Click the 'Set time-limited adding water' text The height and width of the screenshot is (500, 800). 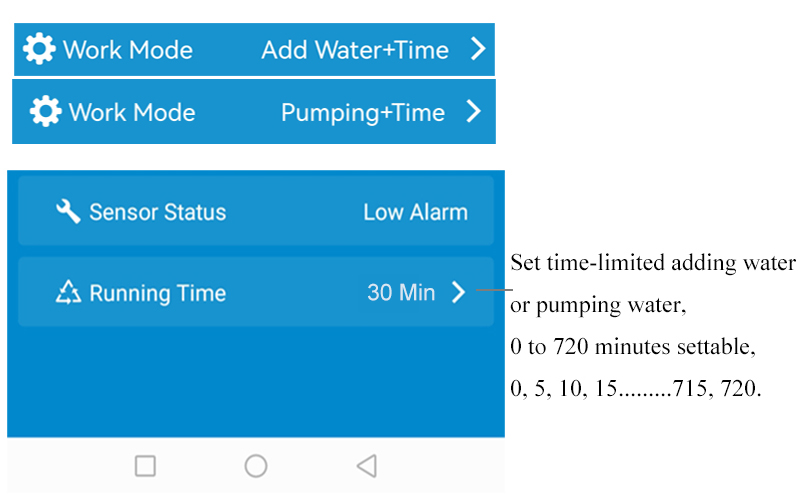[652, 264]
